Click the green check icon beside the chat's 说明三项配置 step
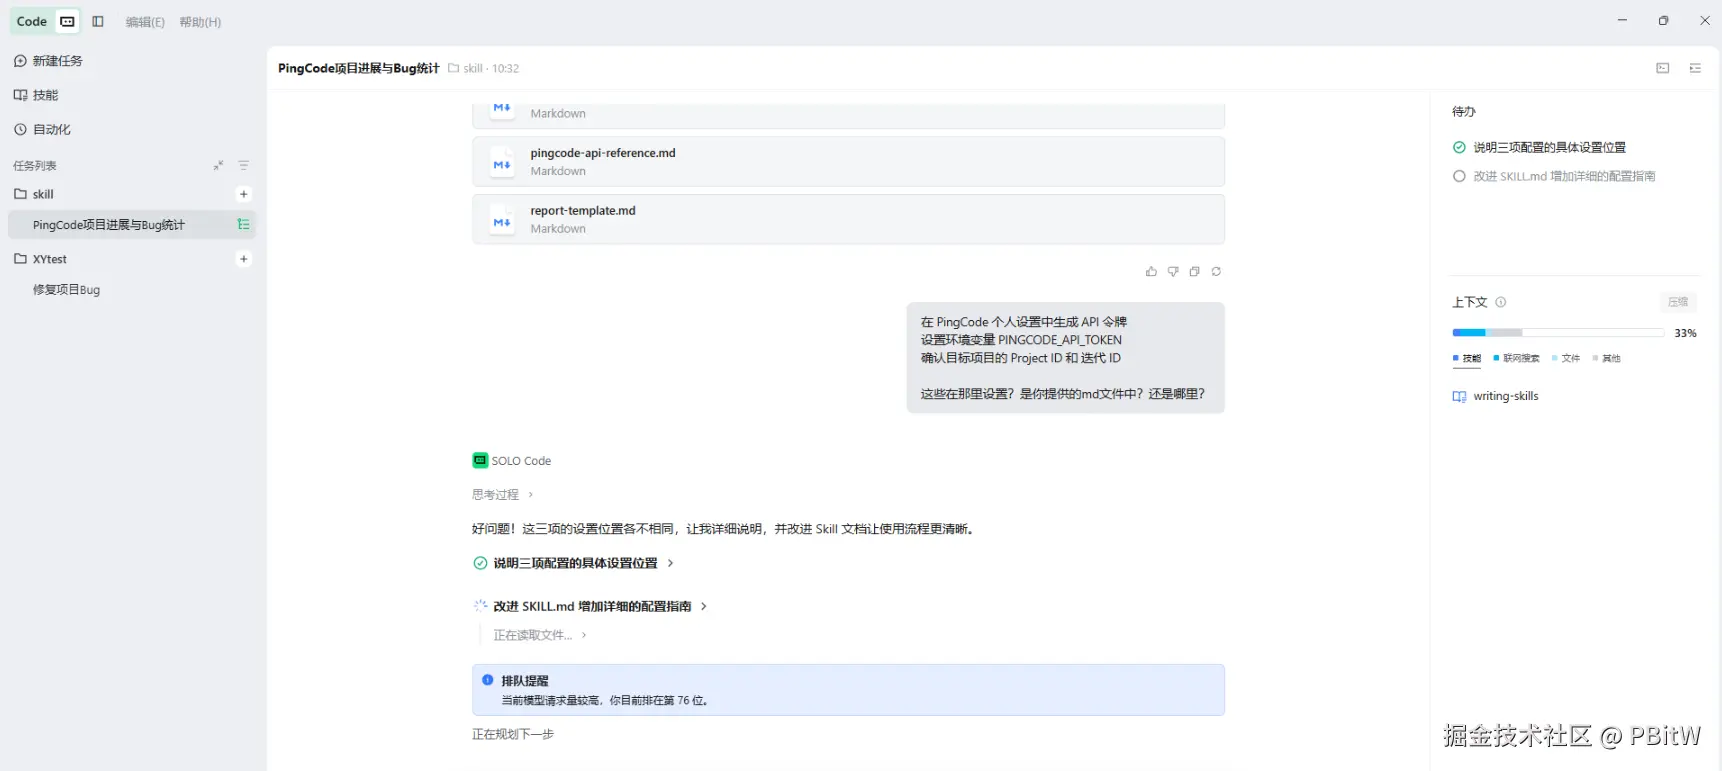This screenshot has height=771, width=1722. (x=480, y=563)
